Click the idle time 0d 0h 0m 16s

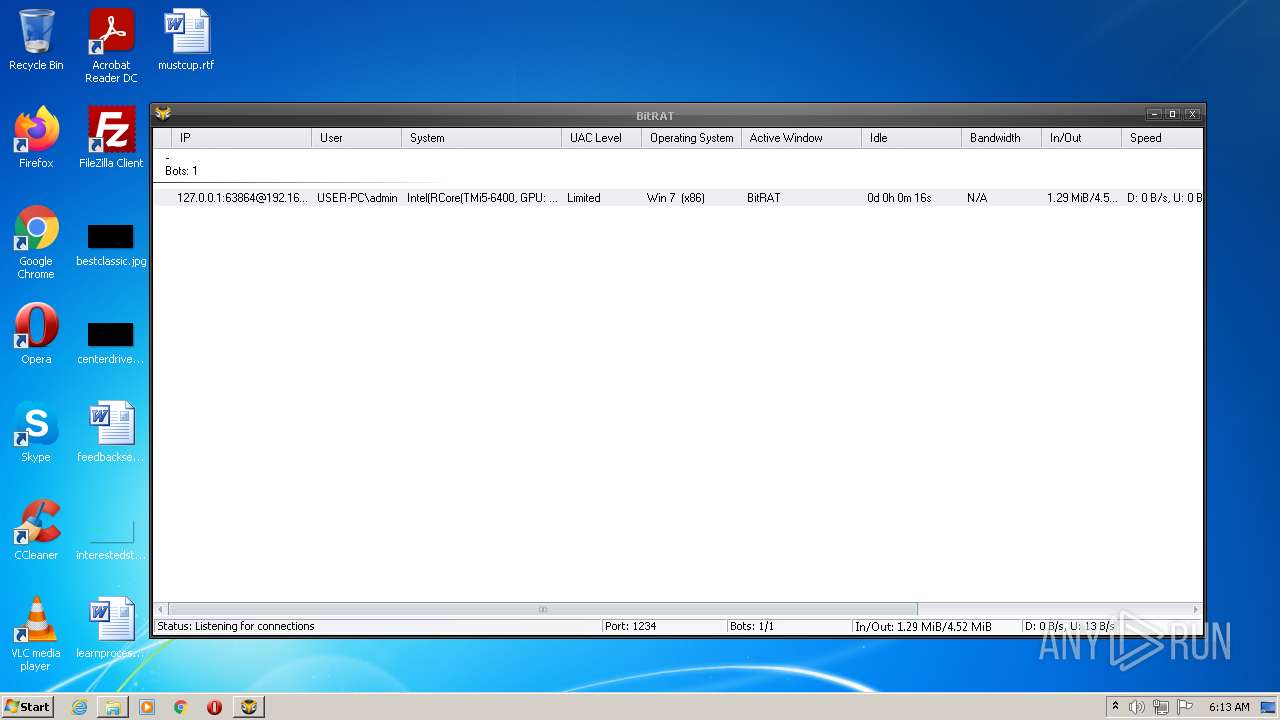coord(899,198)
